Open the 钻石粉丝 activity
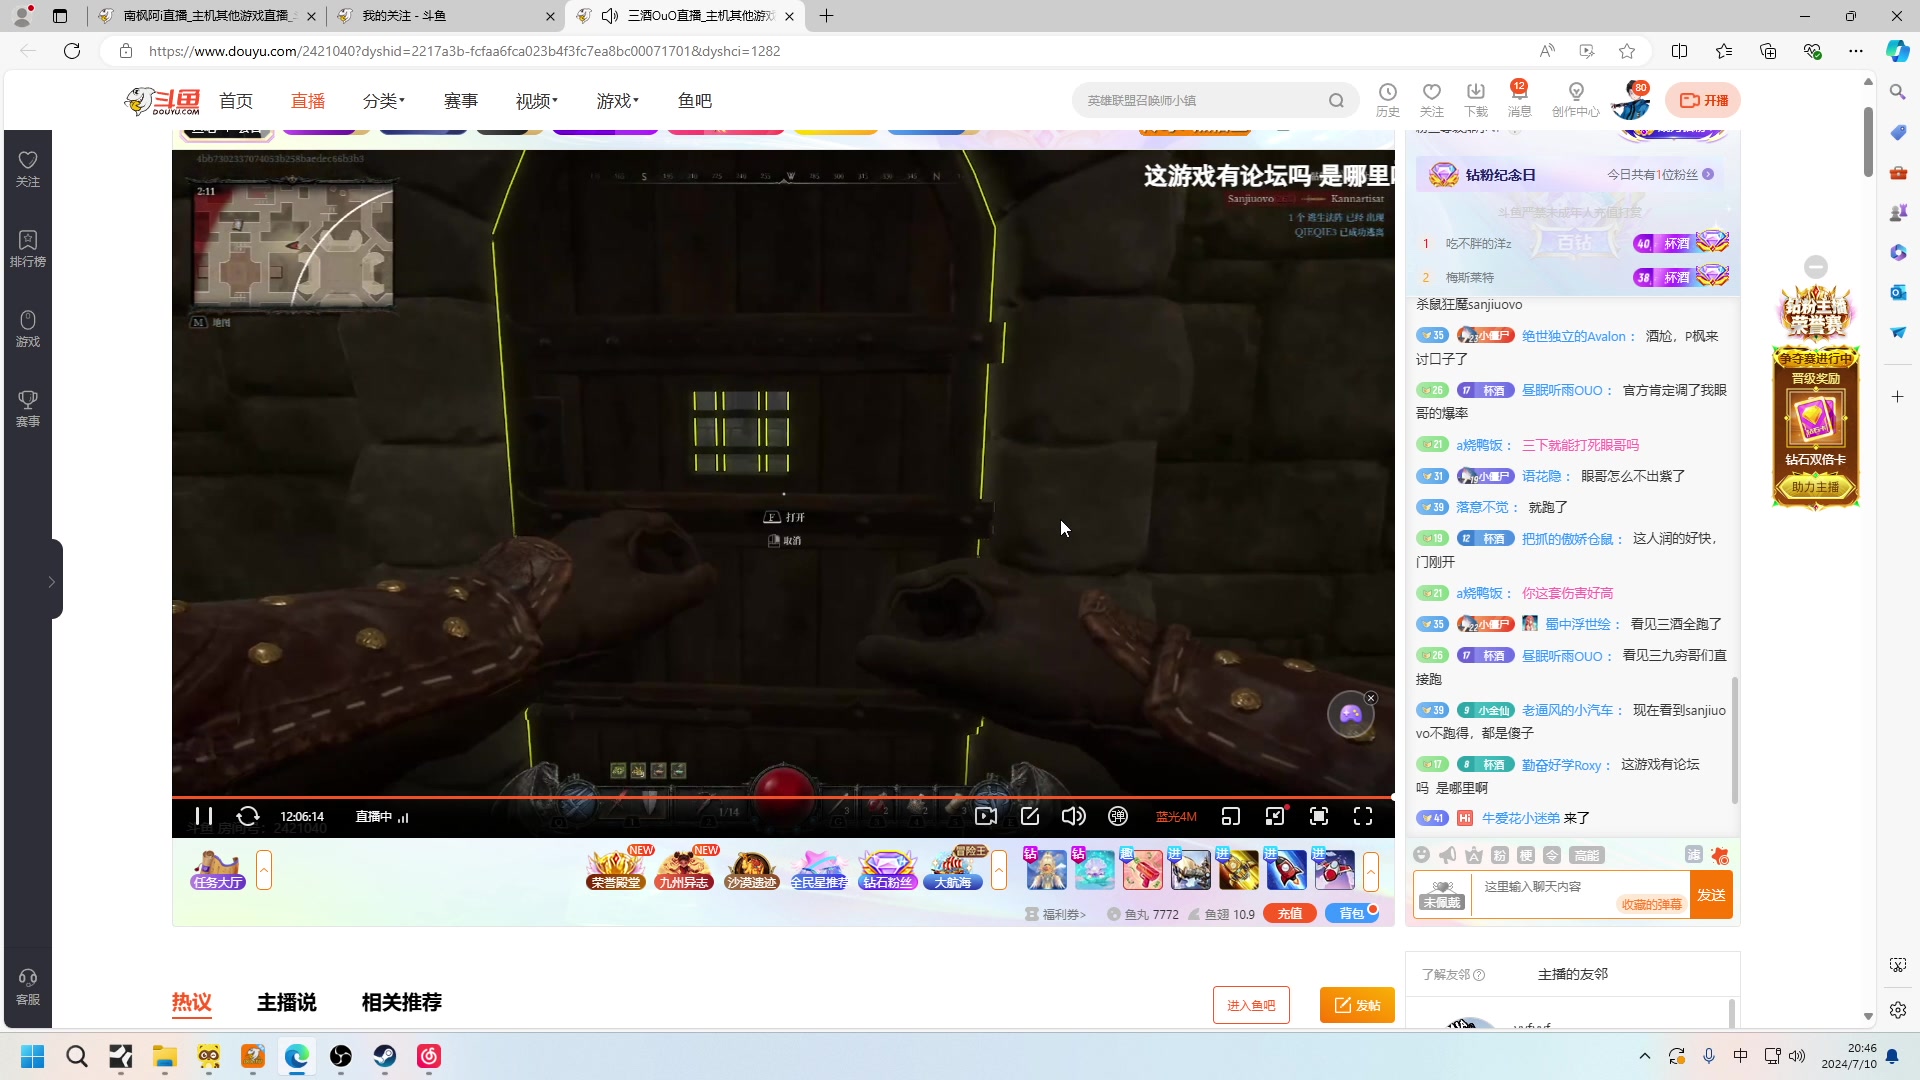1920x1080 pixels. click(888, 869)
